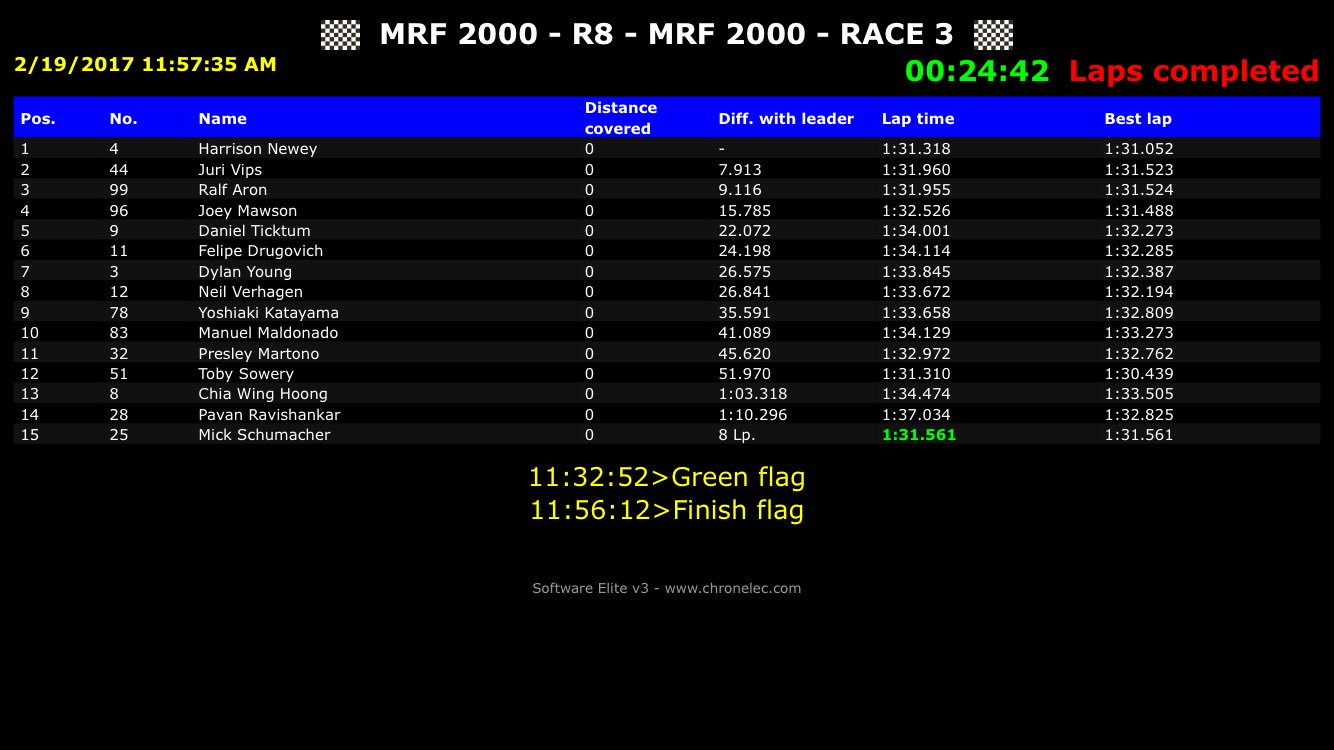This screenshot has width=1334, height=750.
Task: Click the red Laps completed status
Action: [1194, 71]
